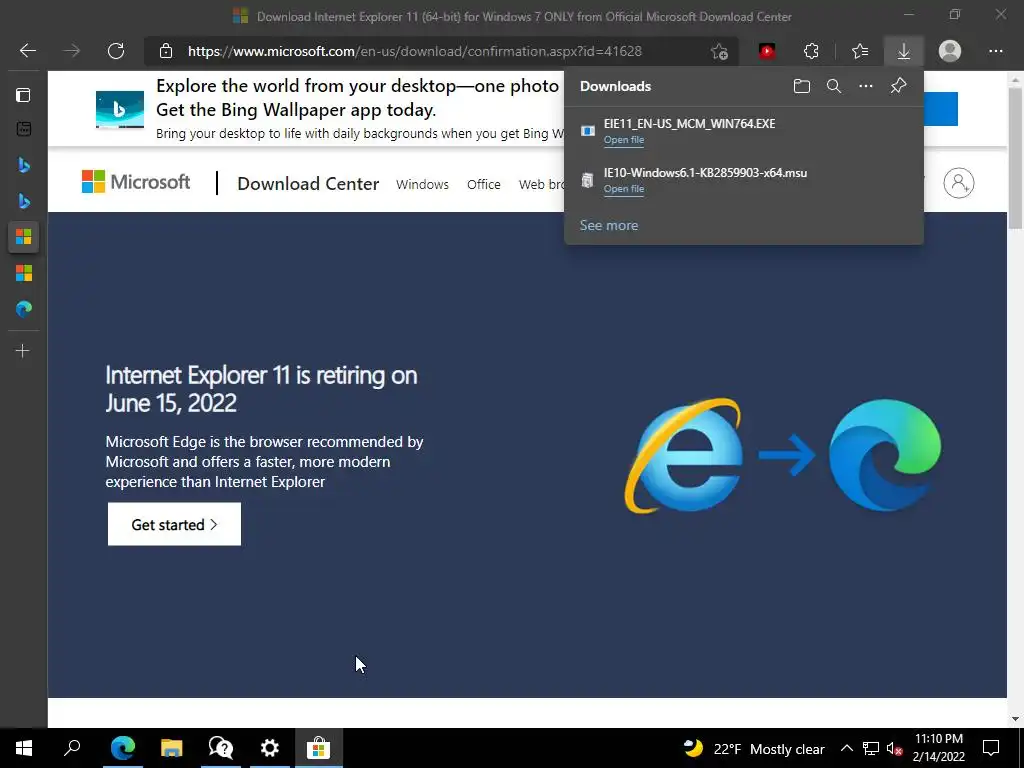Click the Microsoft logo
The image size is (1024, 768).
pyautogui.click(x=136, y=182)
